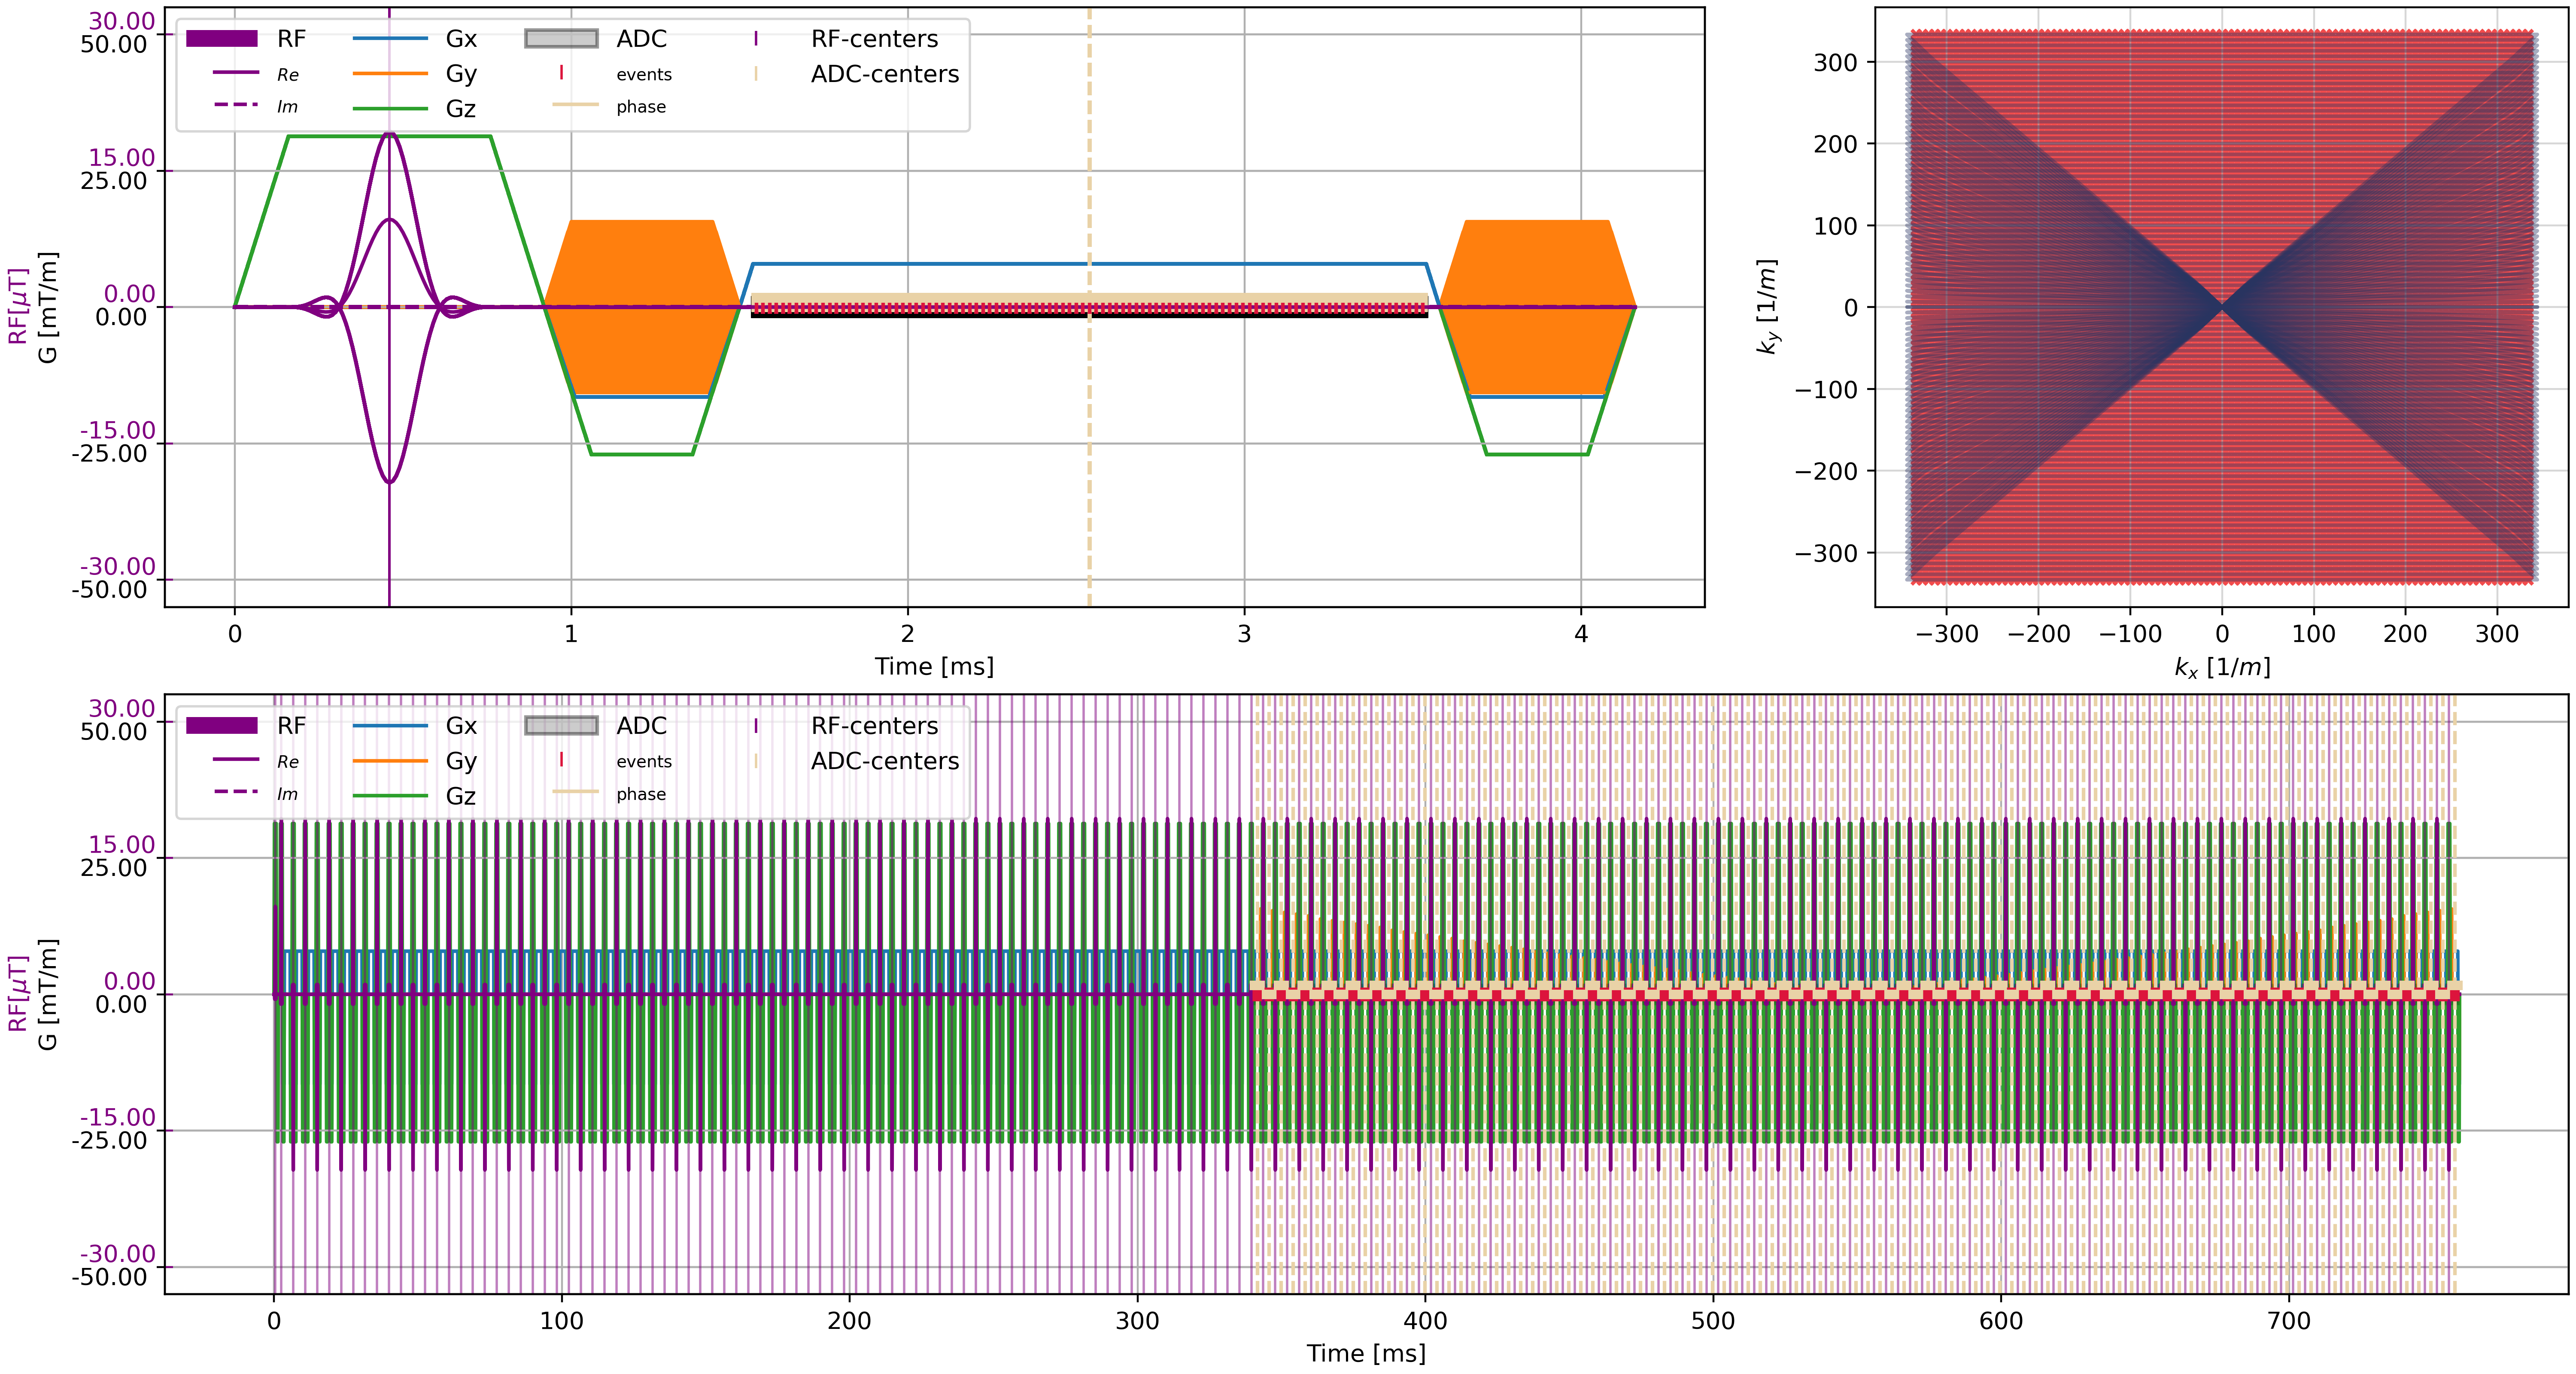Click the '100' tick on the bottom time axis
The width and height of the screenshot is (2576, 1374).
pos(561,1321)
